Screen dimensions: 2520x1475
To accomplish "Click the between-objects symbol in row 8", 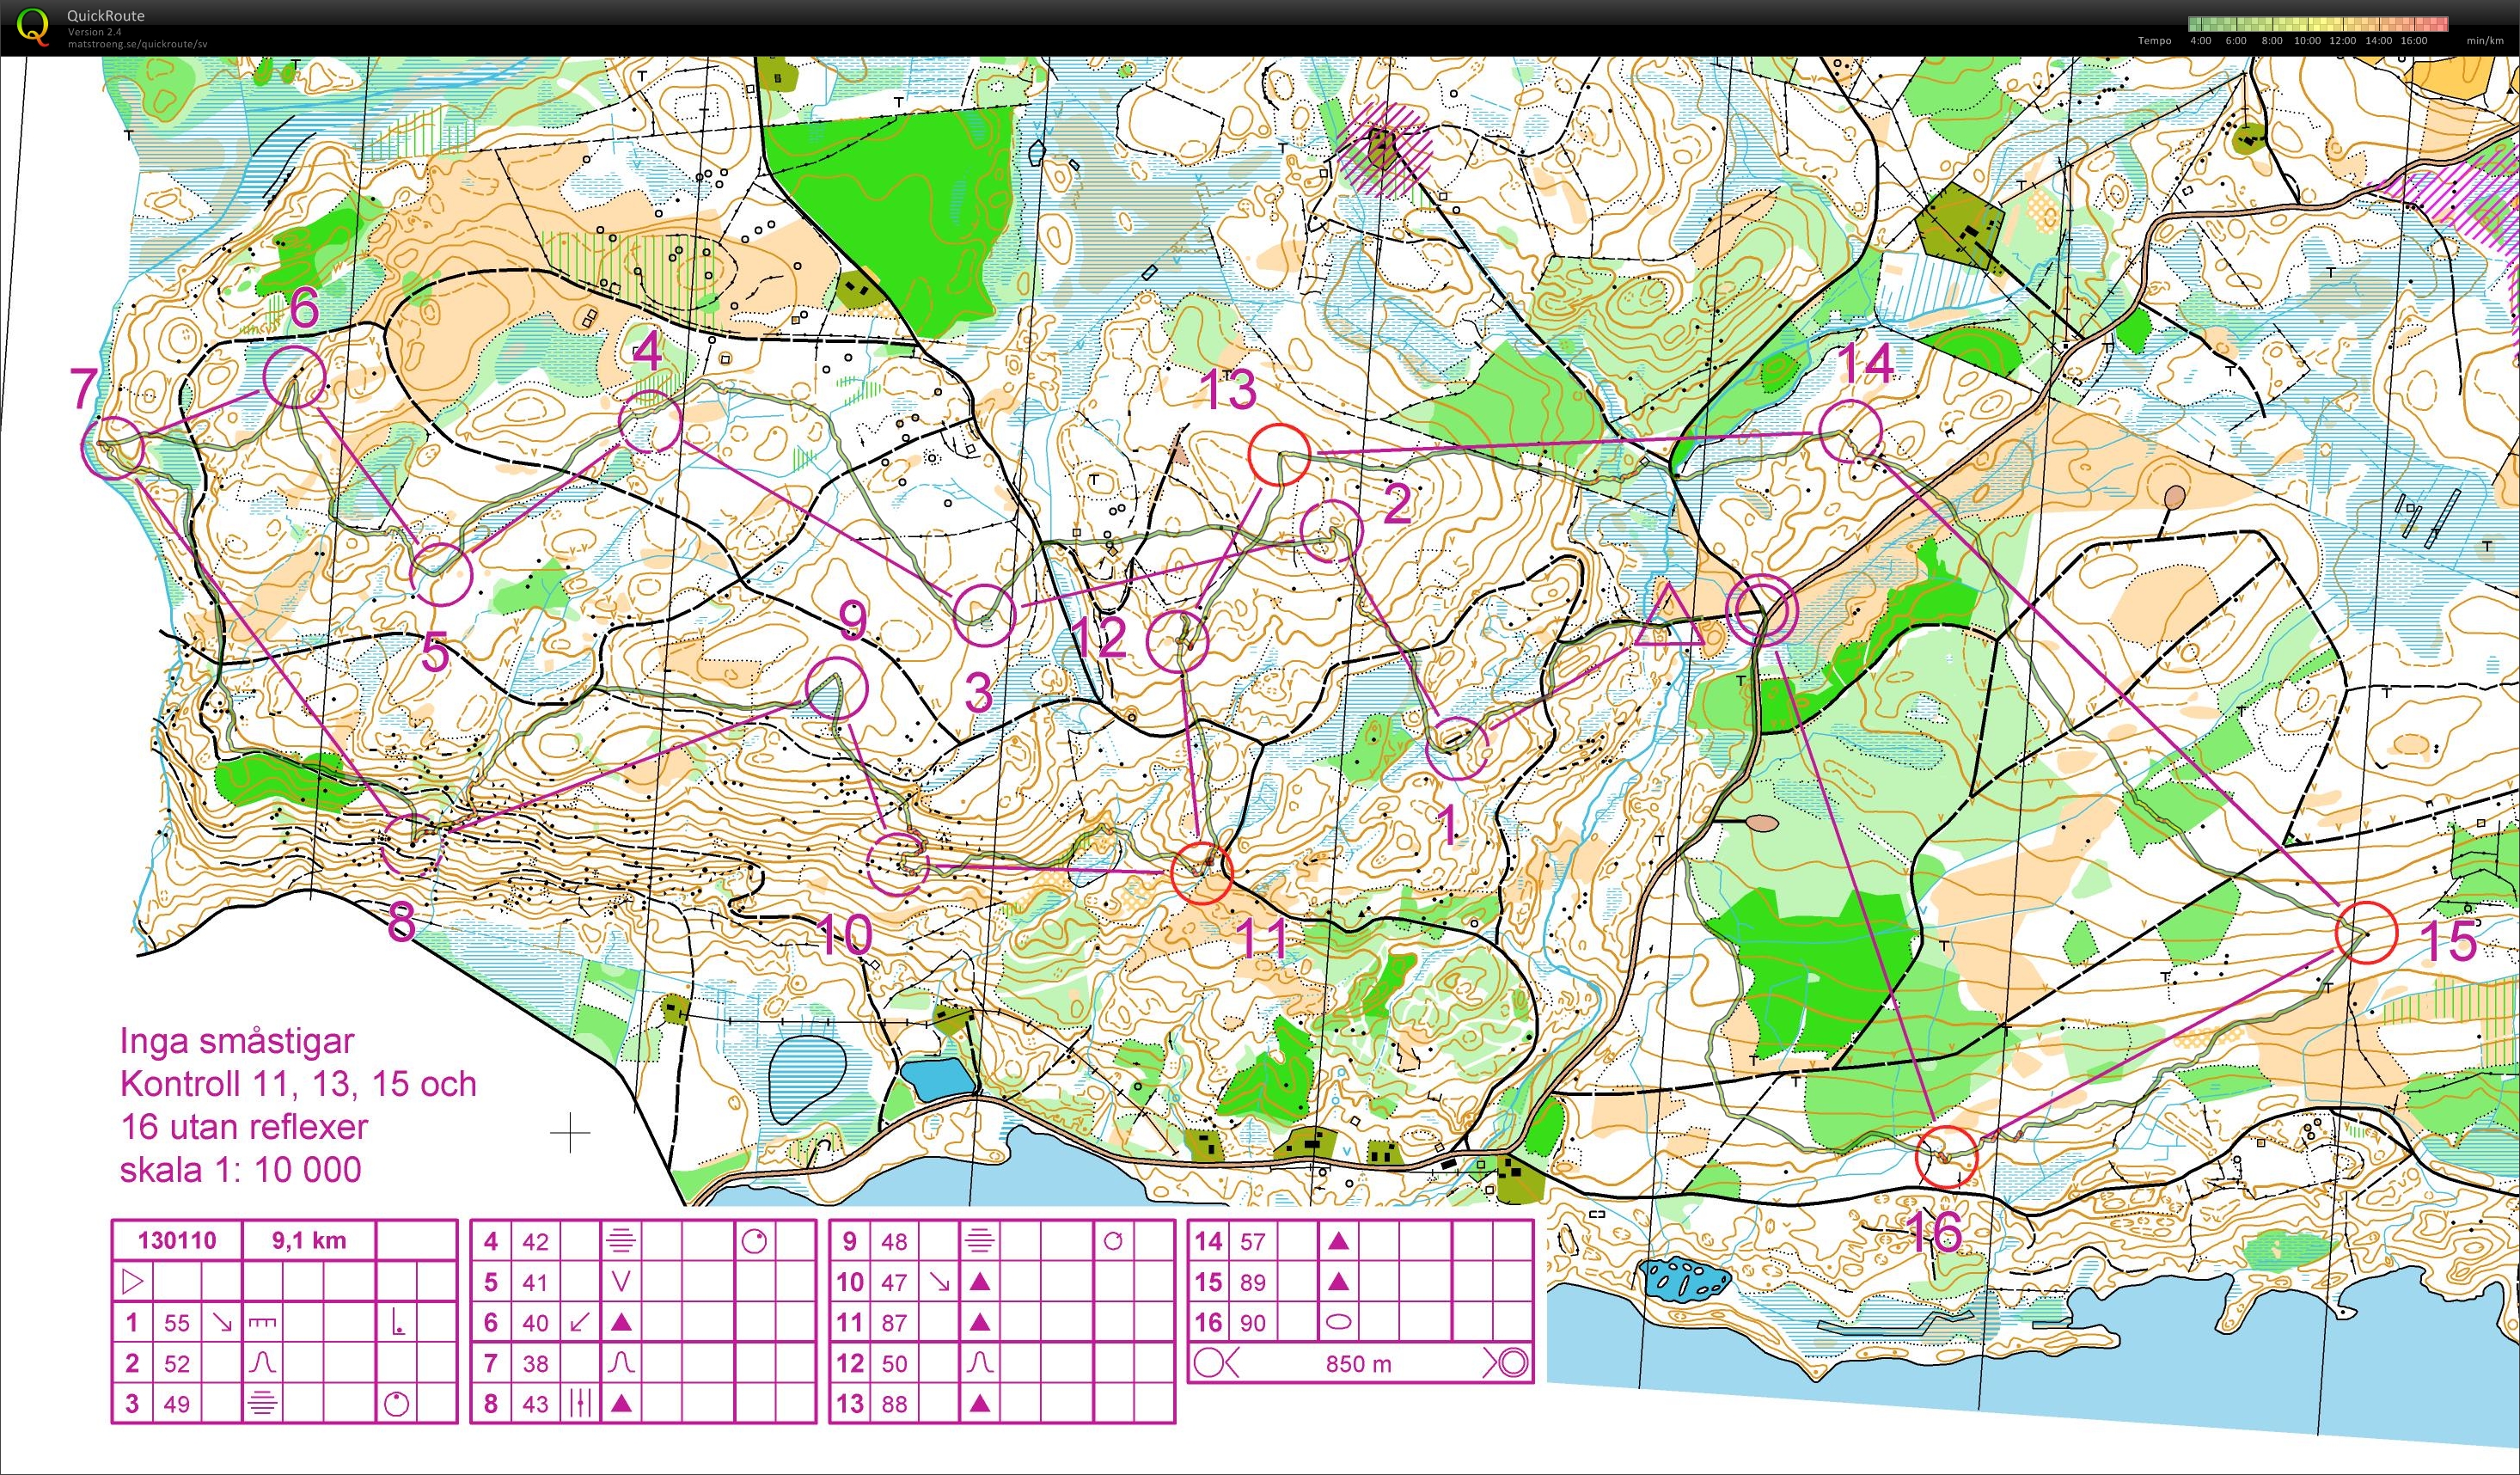I will [x=581, y=1403].
